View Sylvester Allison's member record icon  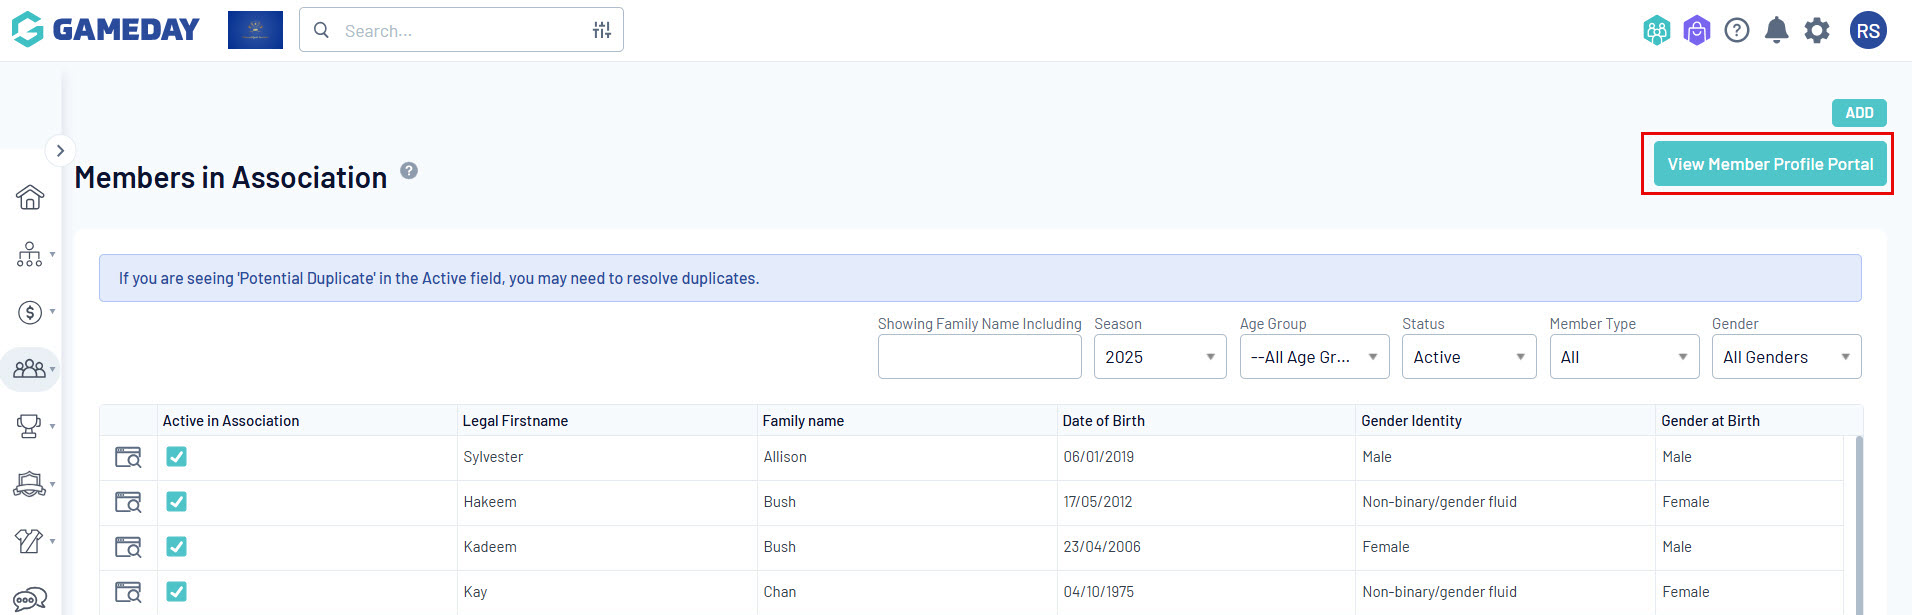point(128,457)
